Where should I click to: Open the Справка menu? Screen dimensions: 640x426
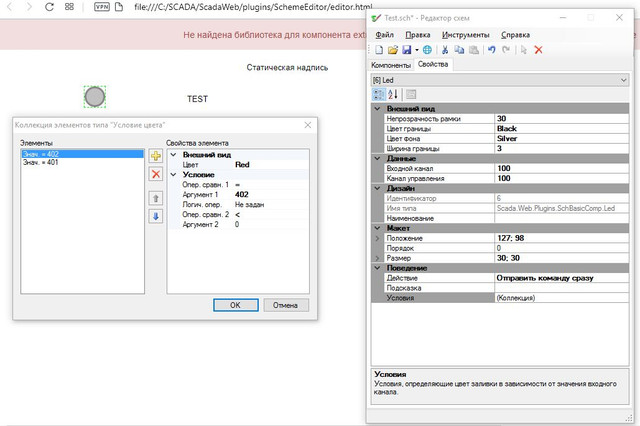click(515, 35)
